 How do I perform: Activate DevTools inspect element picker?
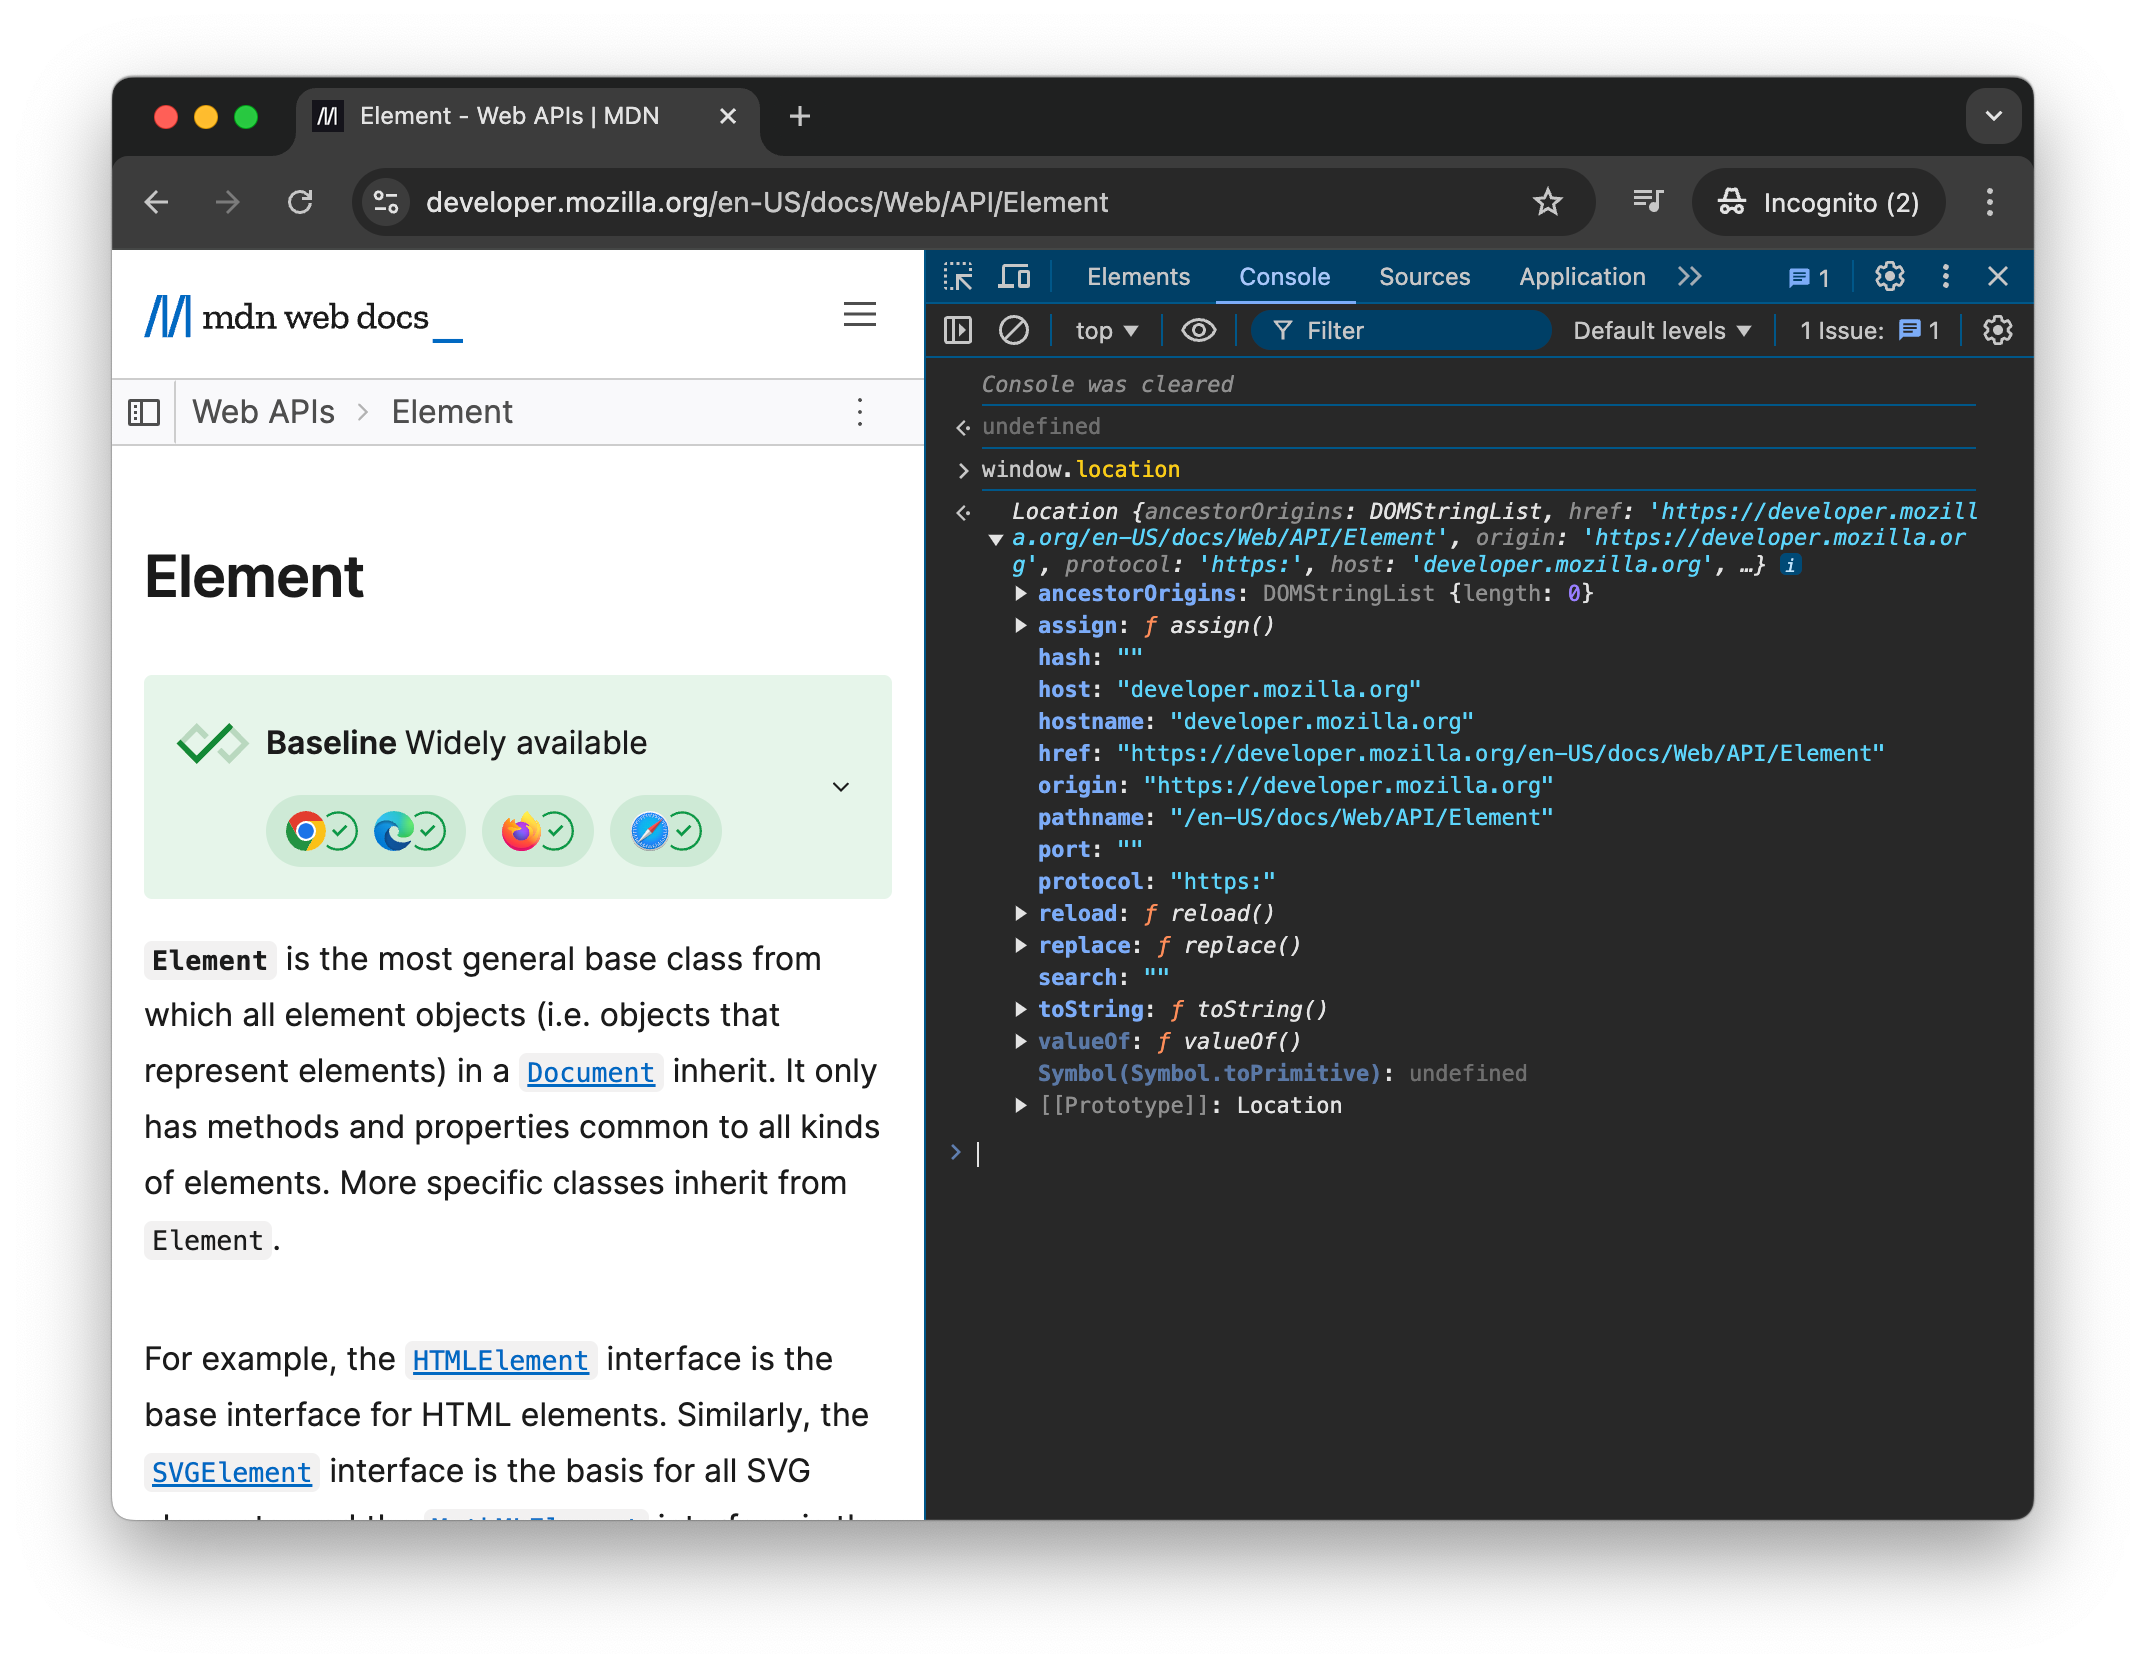click(x=957, y=277)
